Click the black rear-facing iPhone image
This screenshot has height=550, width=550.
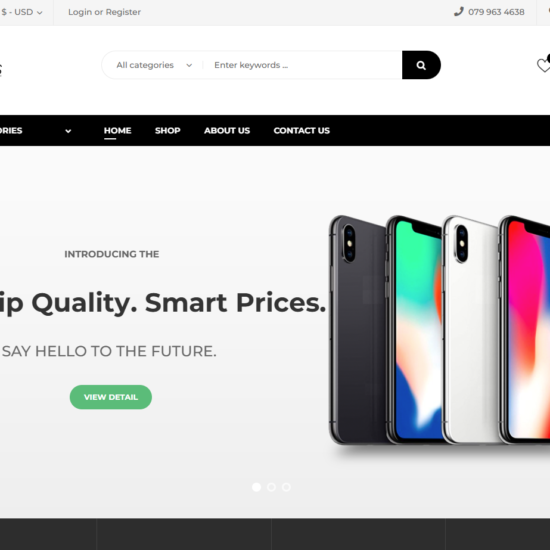[358, 330]
